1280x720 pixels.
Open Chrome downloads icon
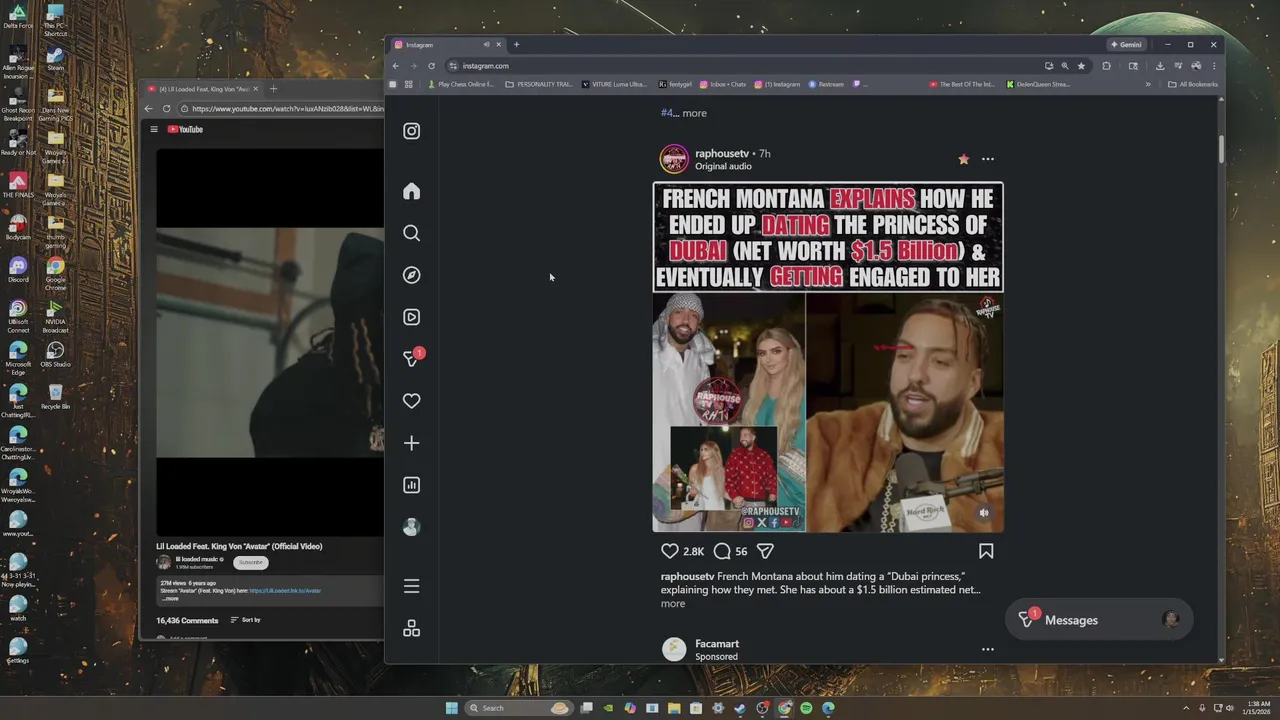coord(1159,66)
